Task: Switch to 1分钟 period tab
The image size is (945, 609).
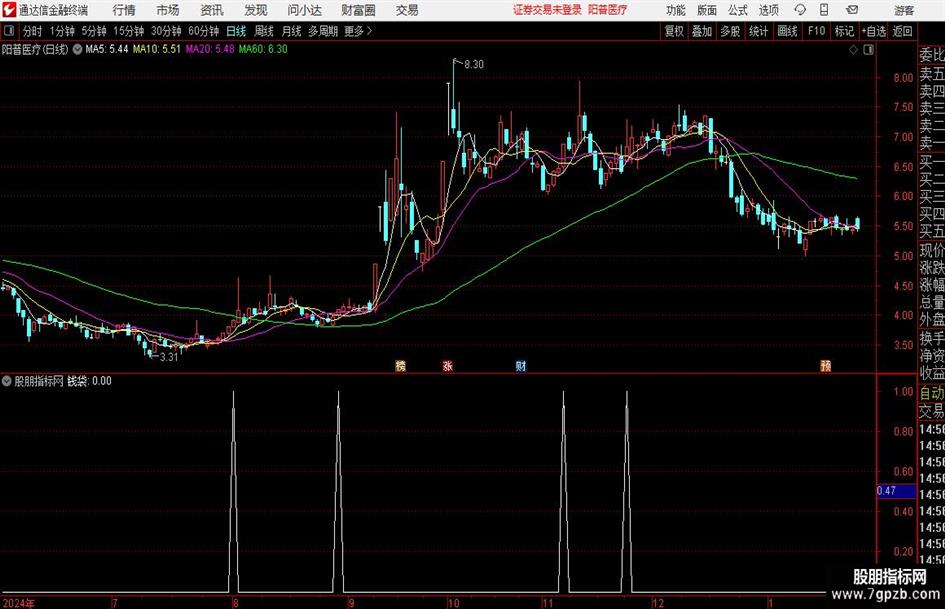Action: [x=62, y=31]
